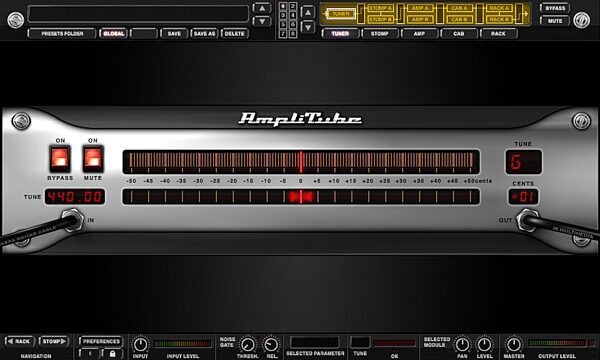
Task: Select routing configuration 2
Action: [x=292, y=6]
